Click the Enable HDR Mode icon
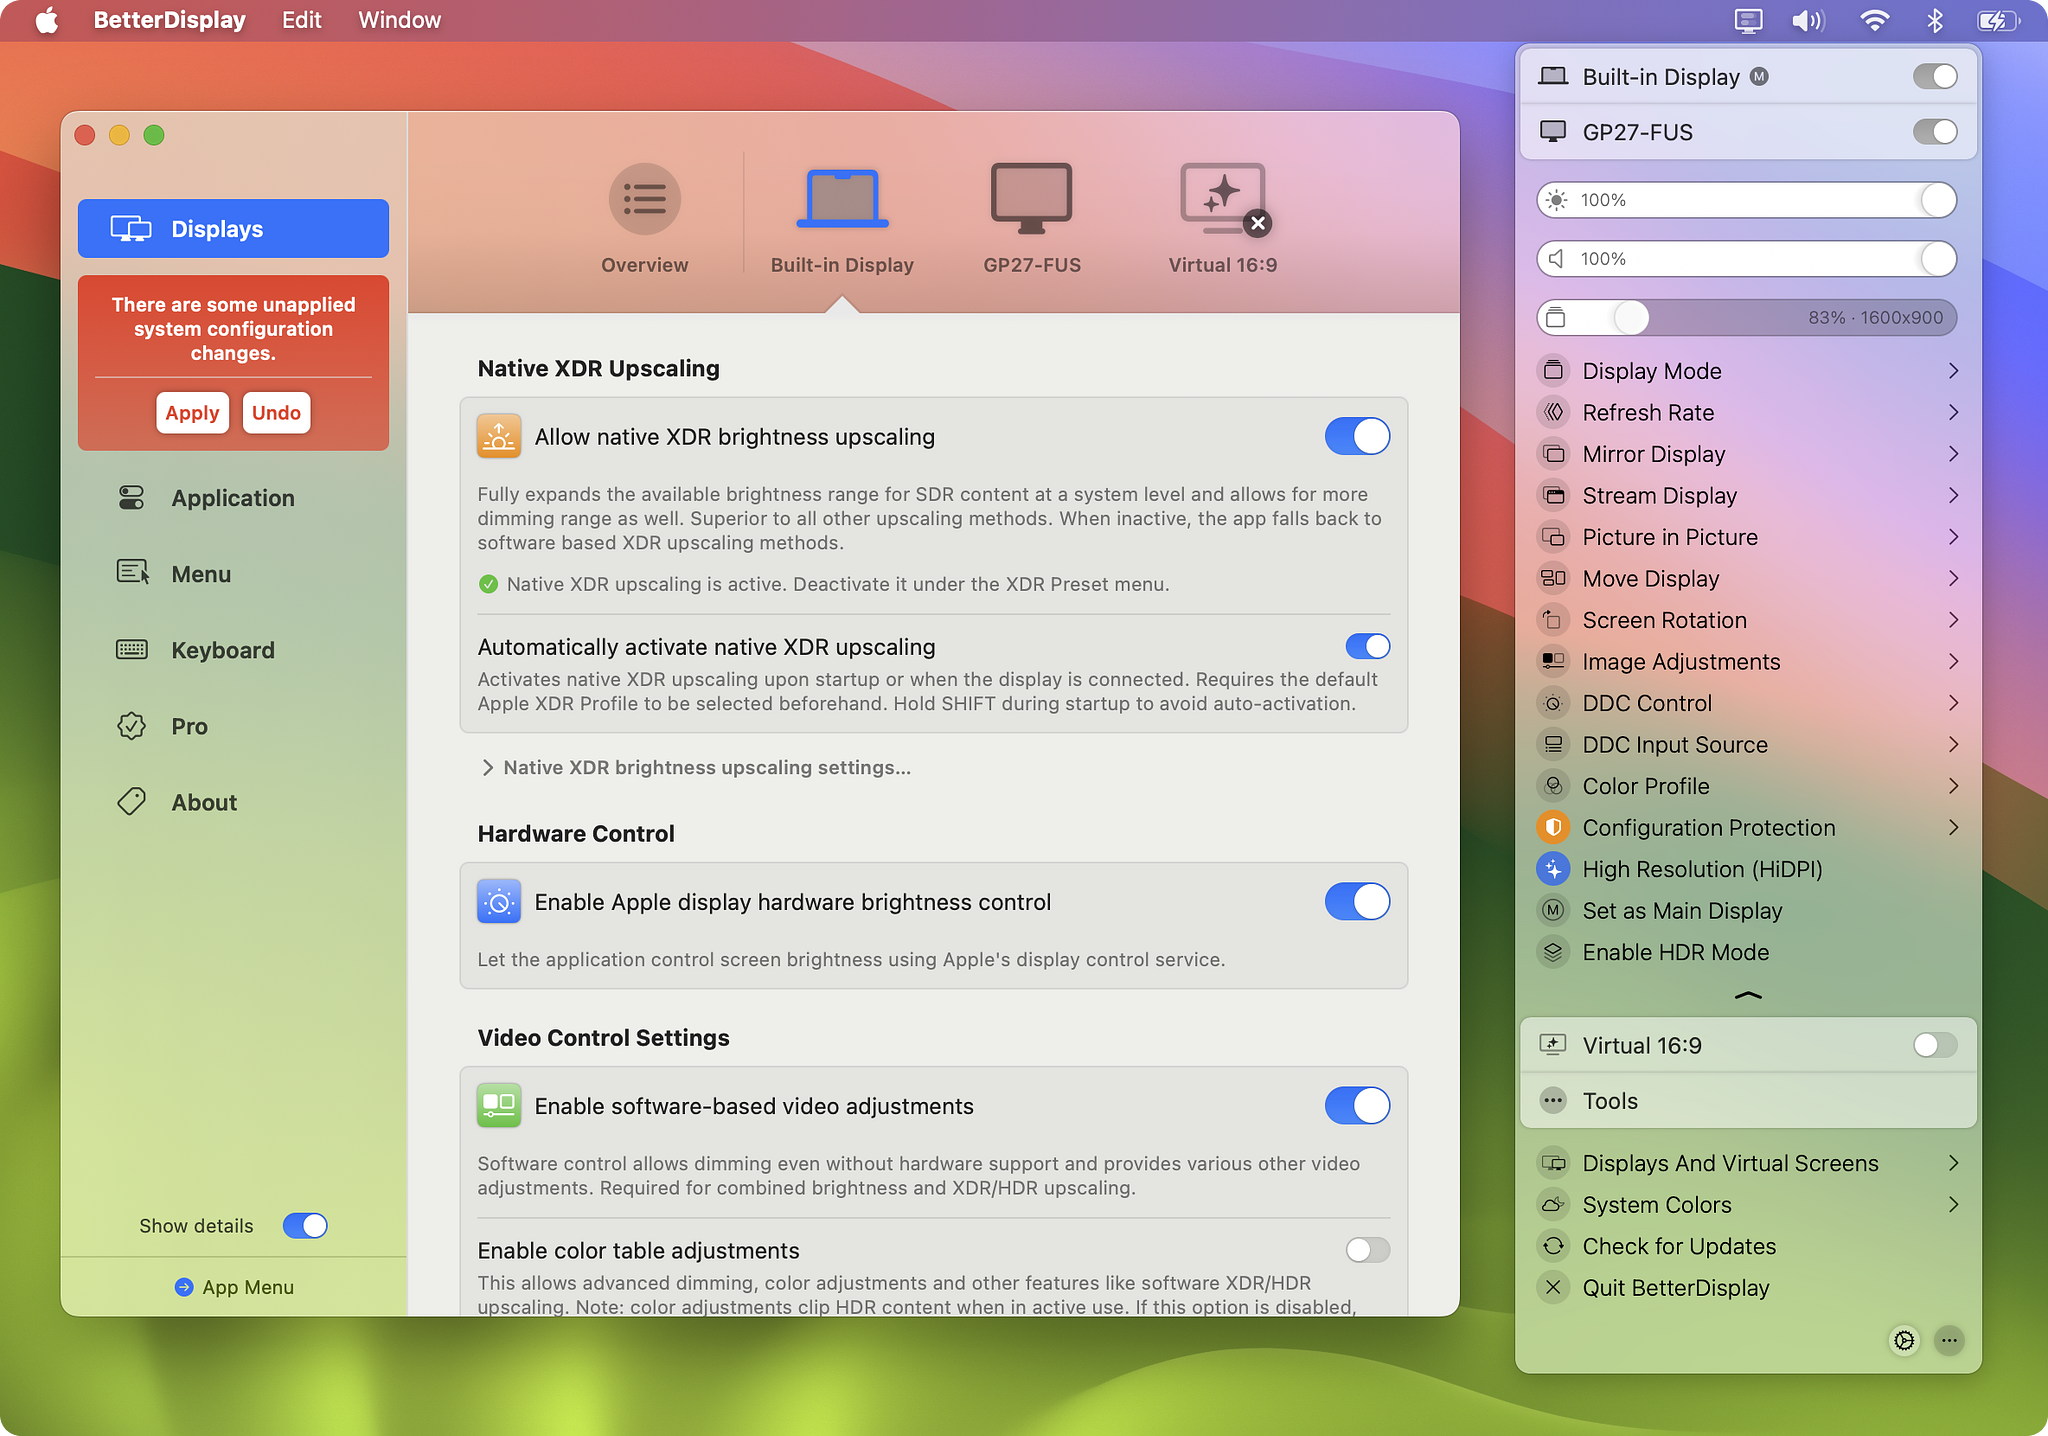The height and width of the screenshot is (1436, 2048). 1553,952
